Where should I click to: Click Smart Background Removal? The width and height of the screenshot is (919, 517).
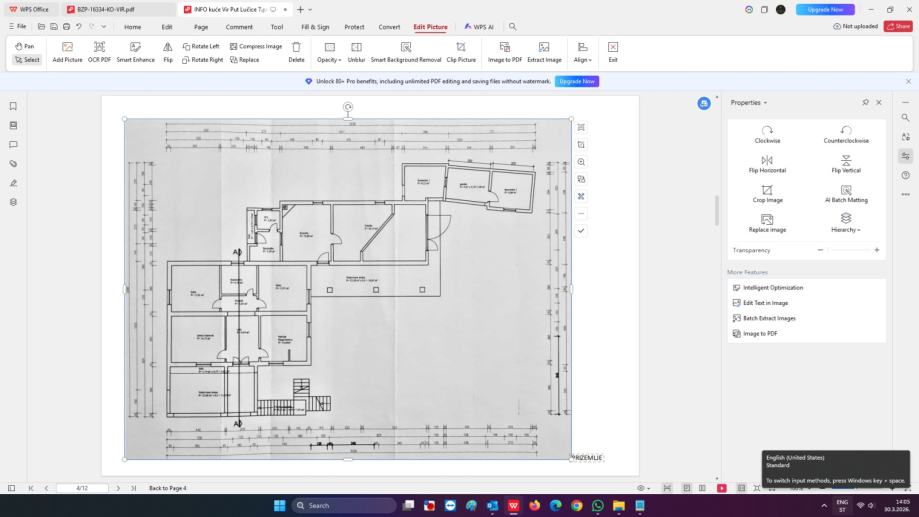pyautogui.click(x=405, y=52)
